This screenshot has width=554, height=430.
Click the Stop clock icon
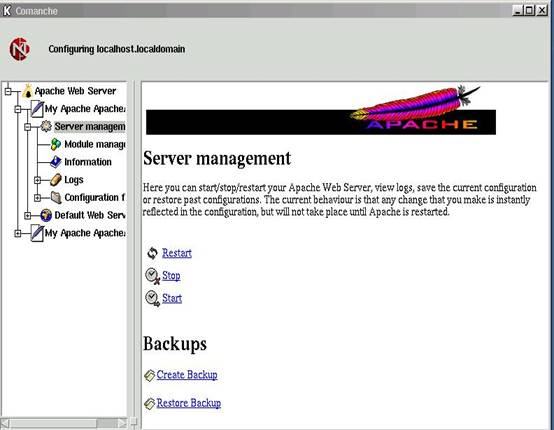(x=152, y=276)
